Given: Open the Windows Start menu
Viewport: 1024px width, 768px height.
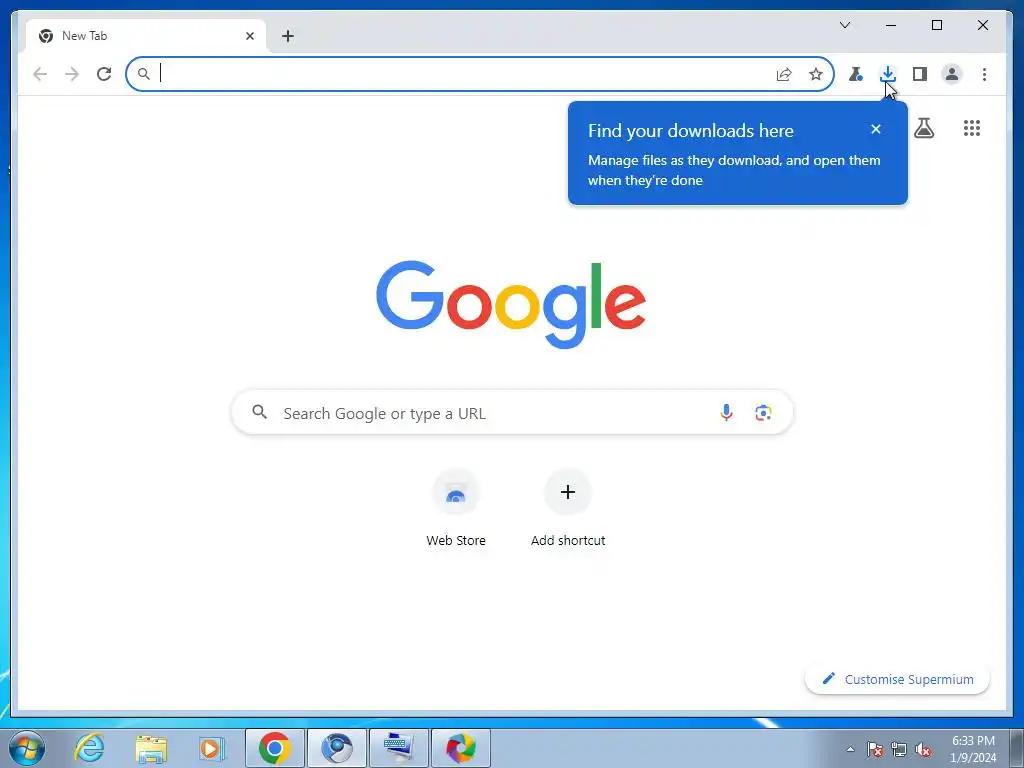Looking at the screenshot, I should [27, 748].
